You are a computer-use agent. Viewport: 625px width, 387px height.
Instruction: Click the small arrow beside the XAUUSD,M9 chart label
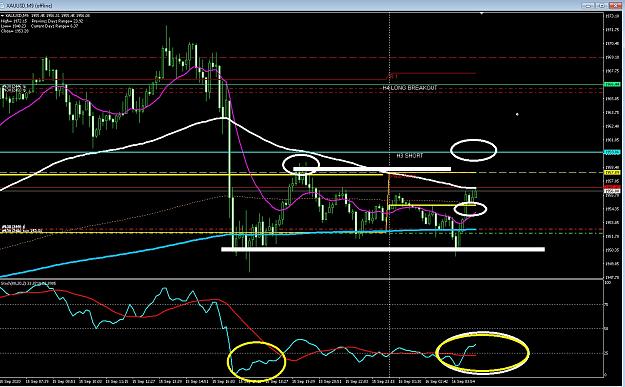point(2,16)
